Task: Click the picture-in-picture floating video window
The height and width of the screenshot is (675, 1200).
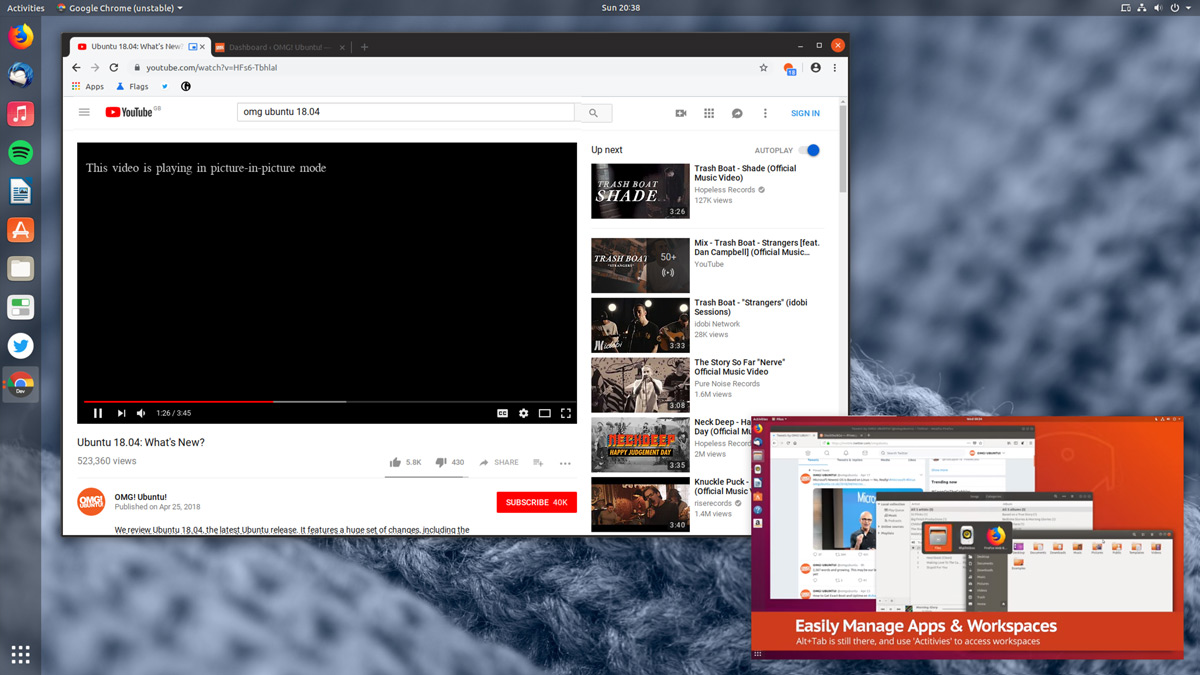Action: tap(967, 537)
